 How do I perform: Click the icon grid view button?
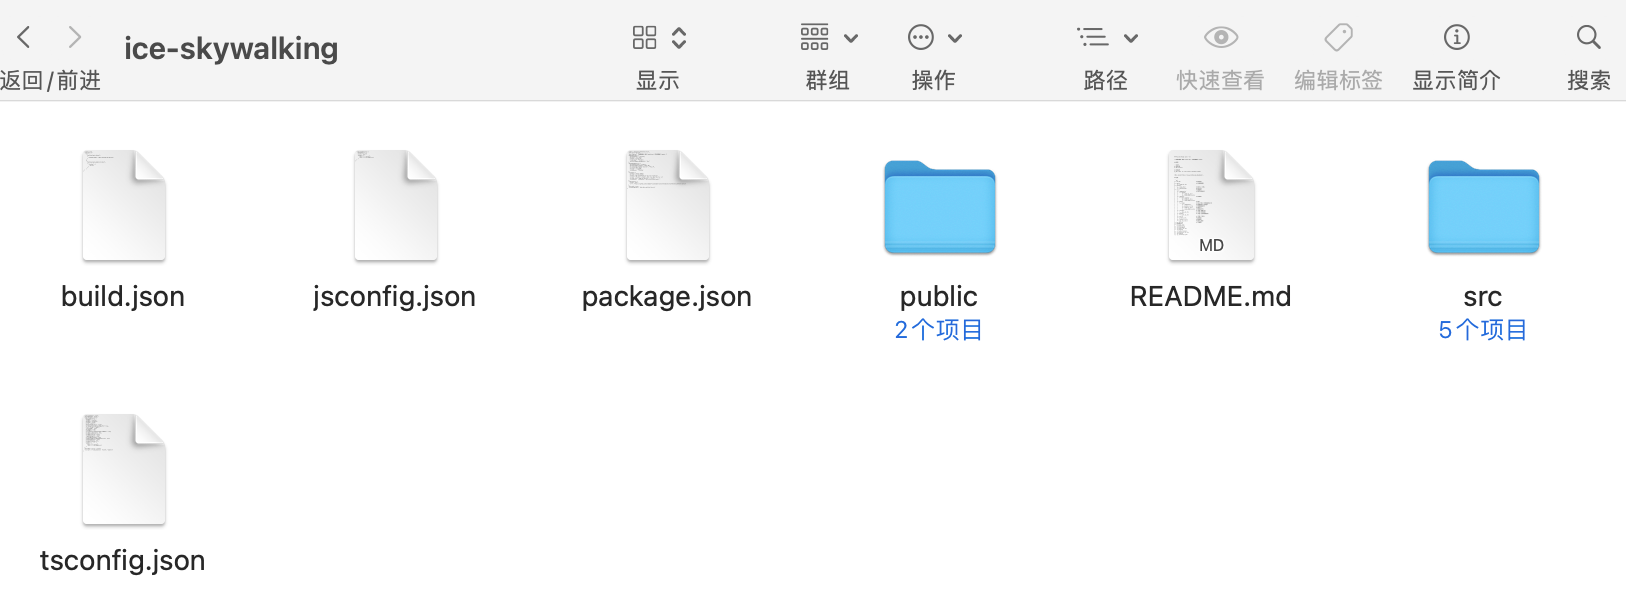tap(645, 38)
